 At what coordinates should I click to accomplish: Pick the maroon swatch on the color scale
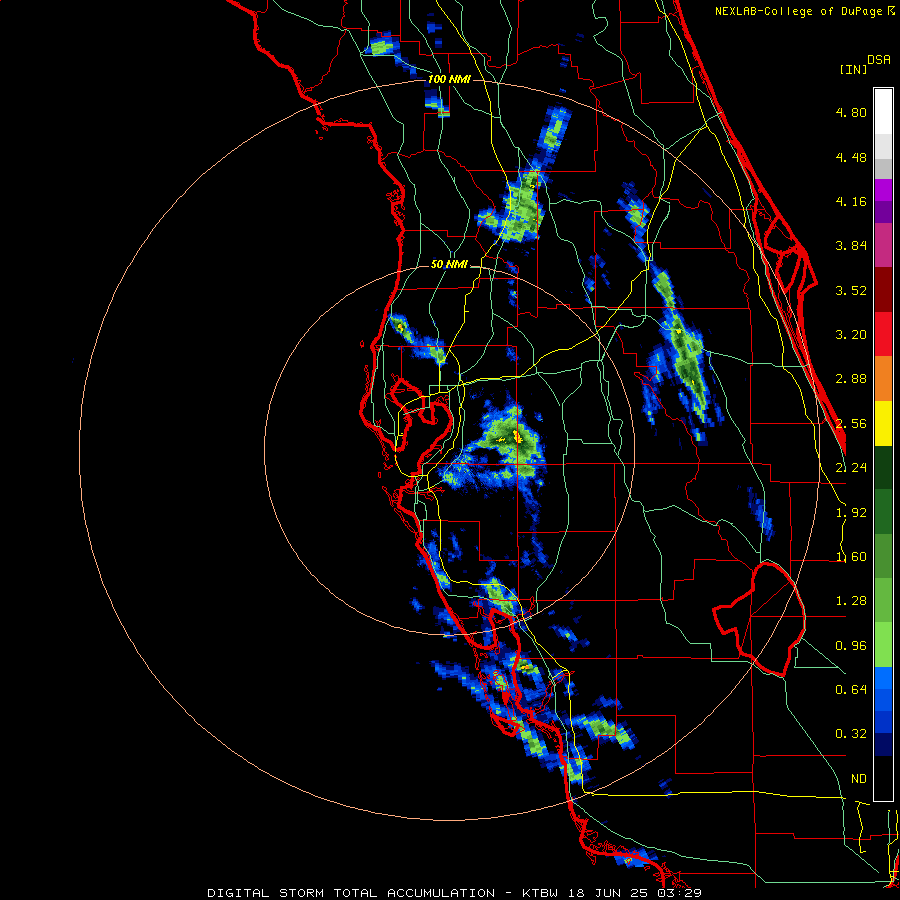click(x=883, y=290)
